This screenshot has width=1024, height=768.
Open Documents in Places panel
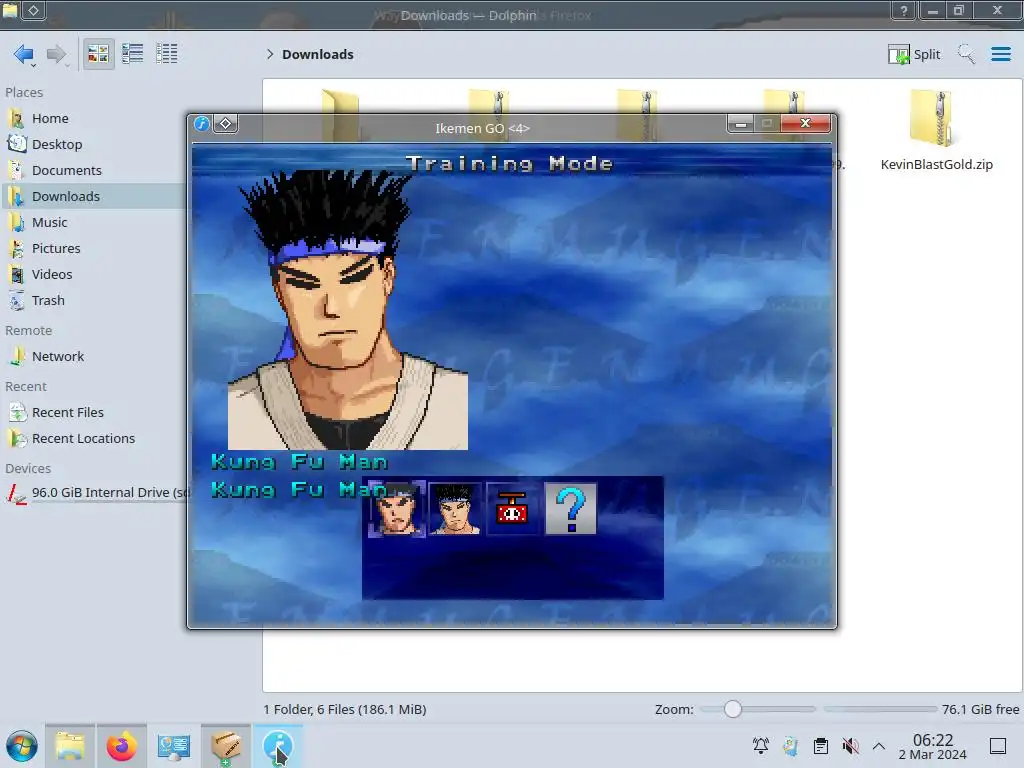95,170
